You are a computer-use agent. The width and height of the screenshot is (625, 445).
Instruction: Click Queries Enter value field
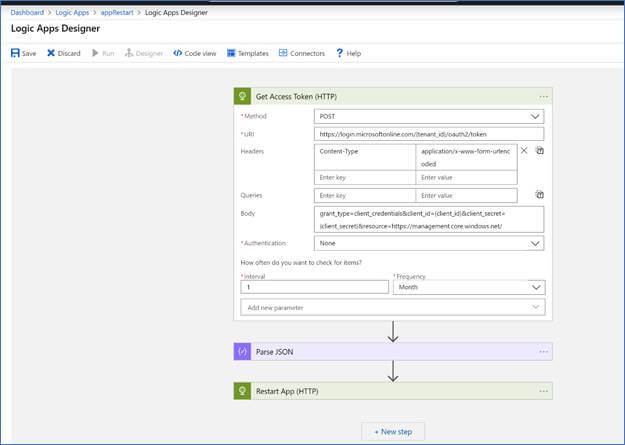466,195
